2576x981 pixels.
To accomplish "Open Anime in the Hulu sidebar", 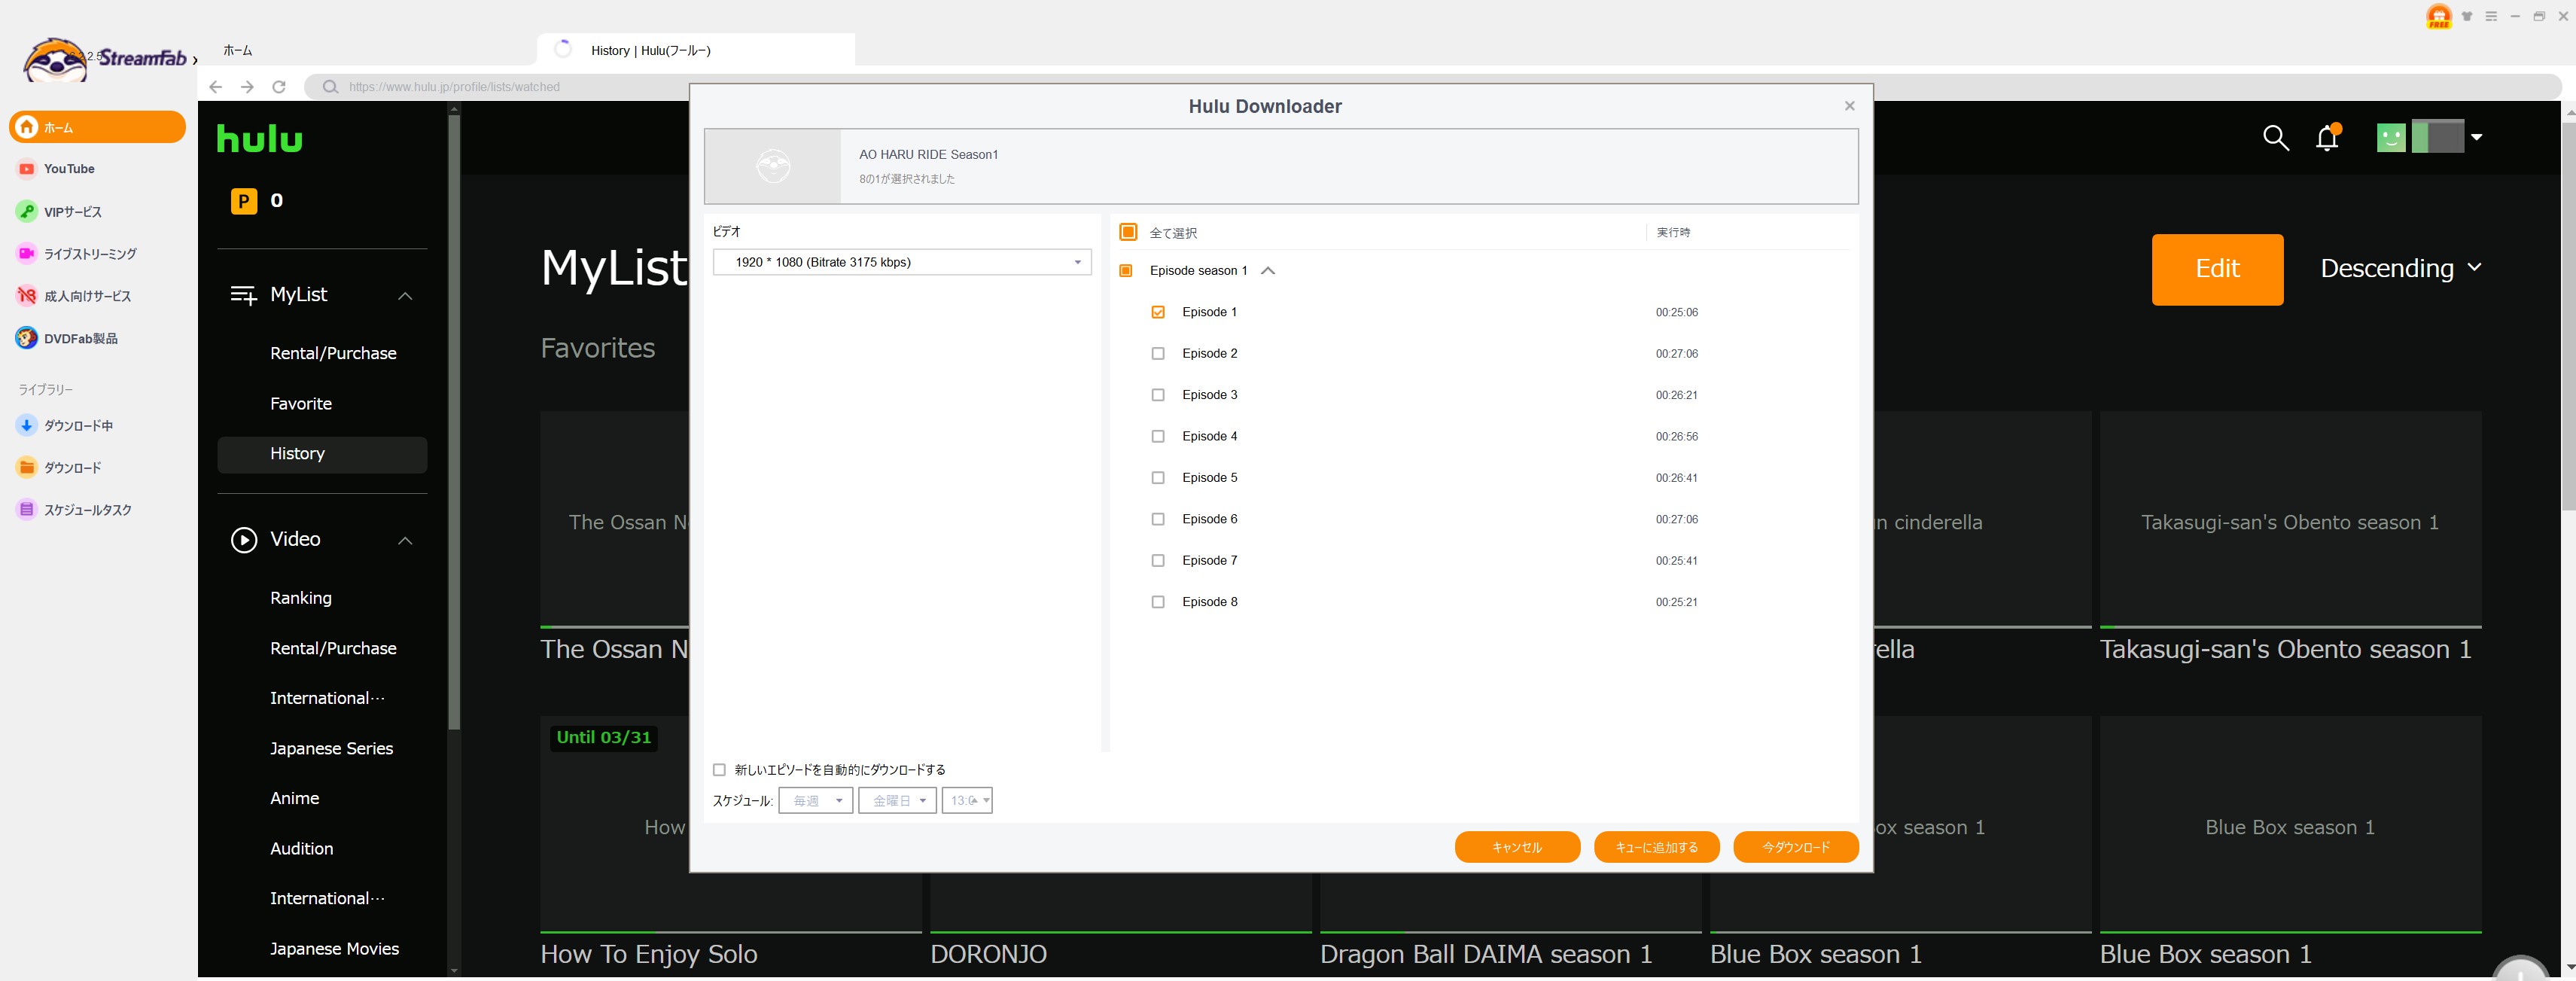I will coord(295,798).
